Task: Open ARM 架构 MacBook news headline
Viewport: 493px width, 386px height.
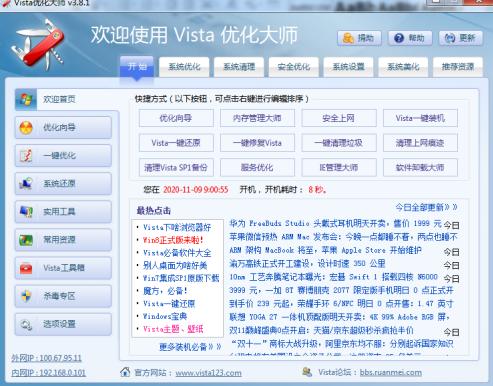Action: point(325,250)
